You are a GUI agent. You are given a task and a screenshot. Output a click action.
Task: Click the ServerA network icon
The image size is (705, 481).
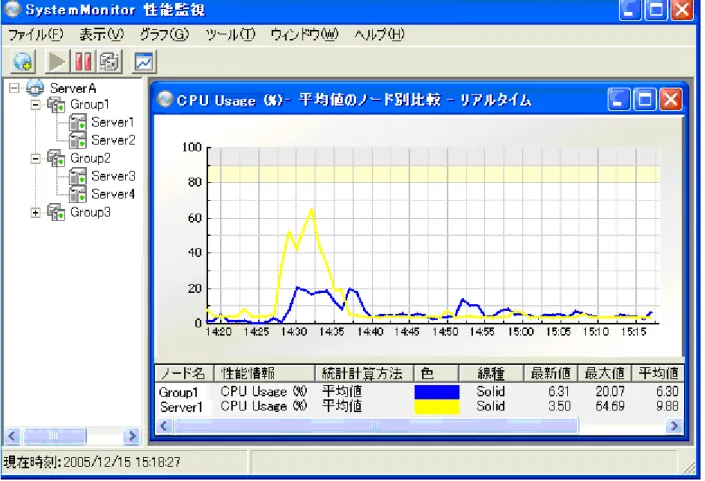click(x=35, y=88)
